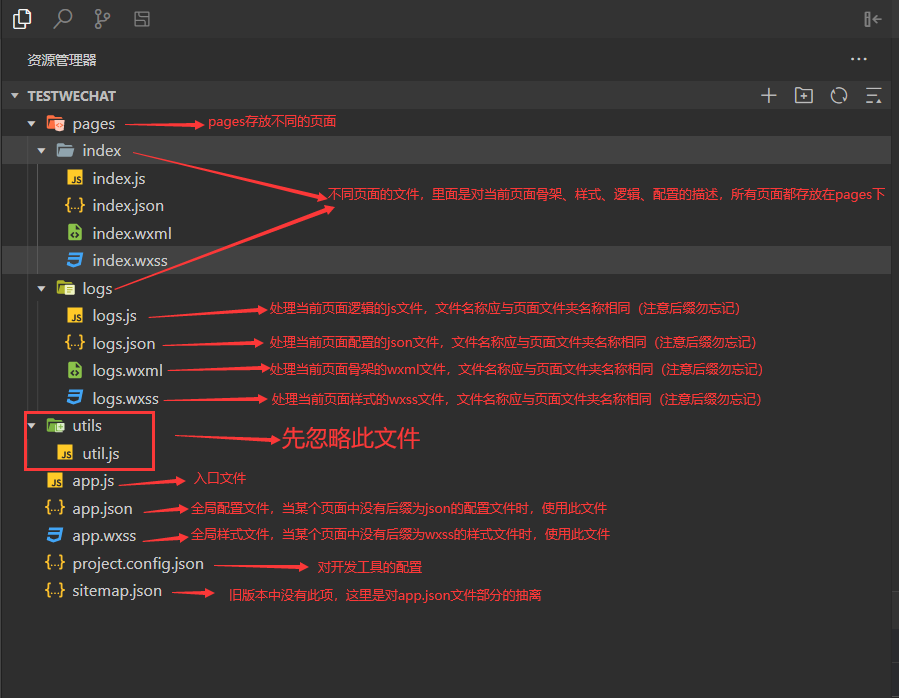899x698 pixels.
Task: Click the TESTWECHAT section header label
Action: pyautogui.click(x=72, y=96)
